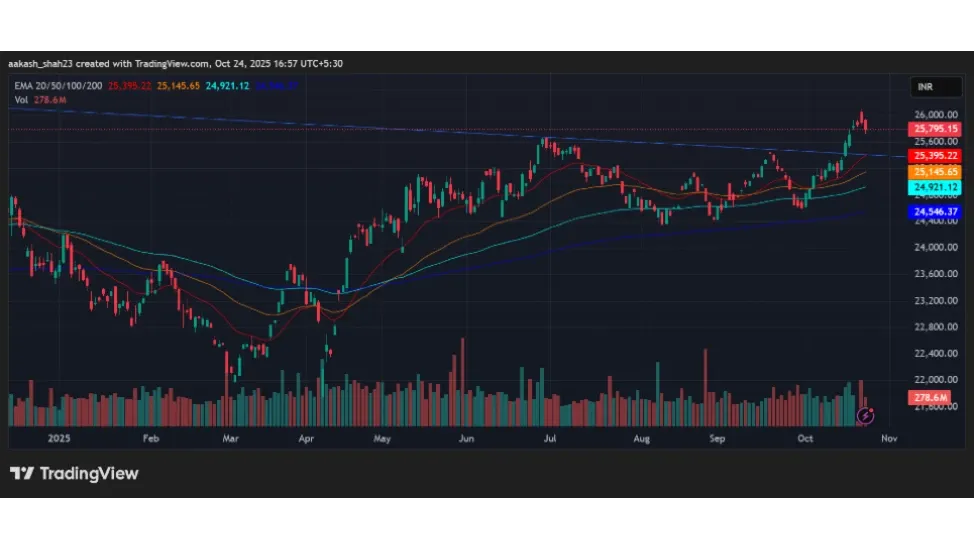Click the blue 24,546.37 EMA price tag
Screen dimensions: 974x548
(934, 212)
